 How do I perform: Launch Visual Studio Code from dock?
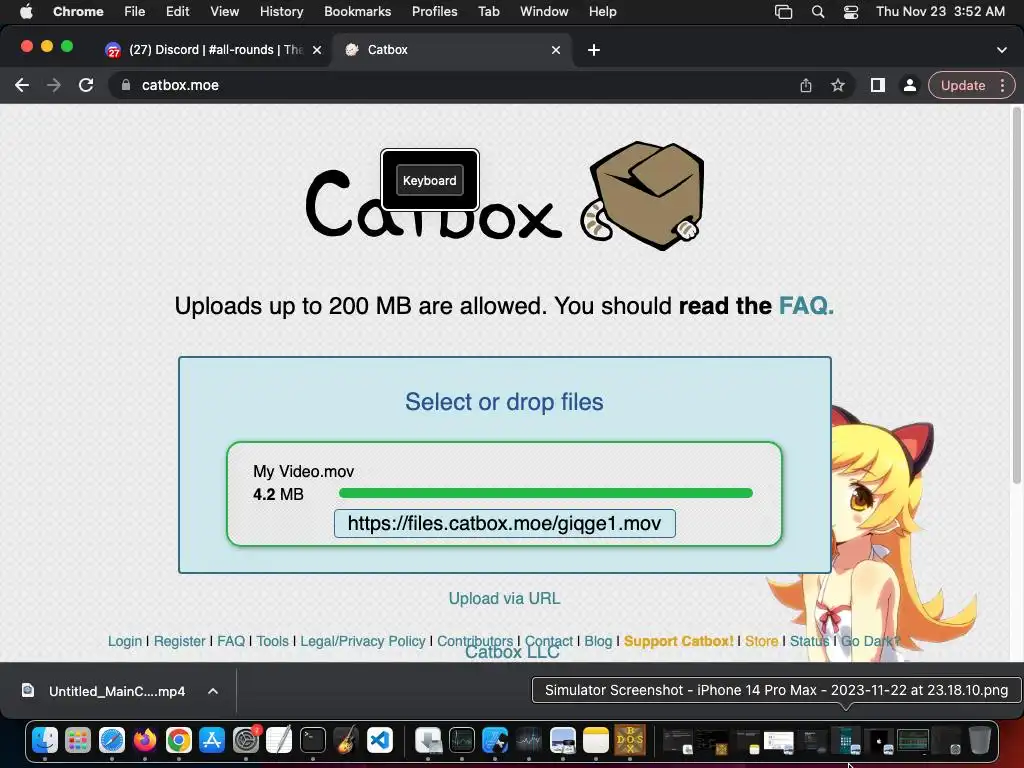[379, 741]
